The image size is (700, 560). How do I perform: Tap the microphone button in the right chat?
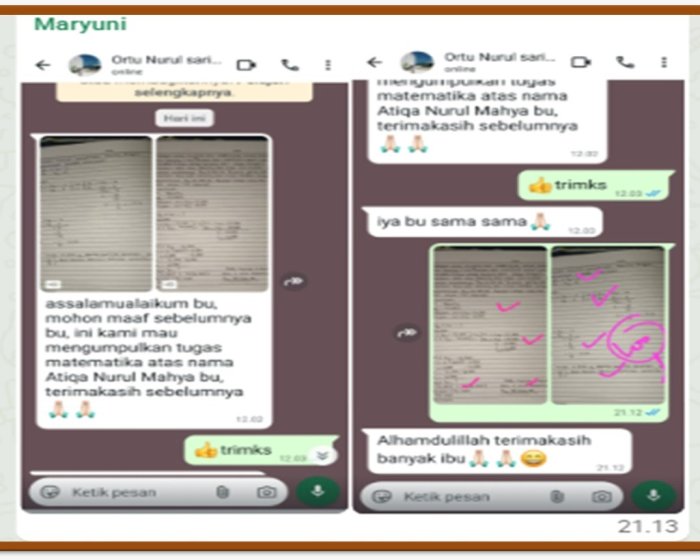[x=654, y=496]
